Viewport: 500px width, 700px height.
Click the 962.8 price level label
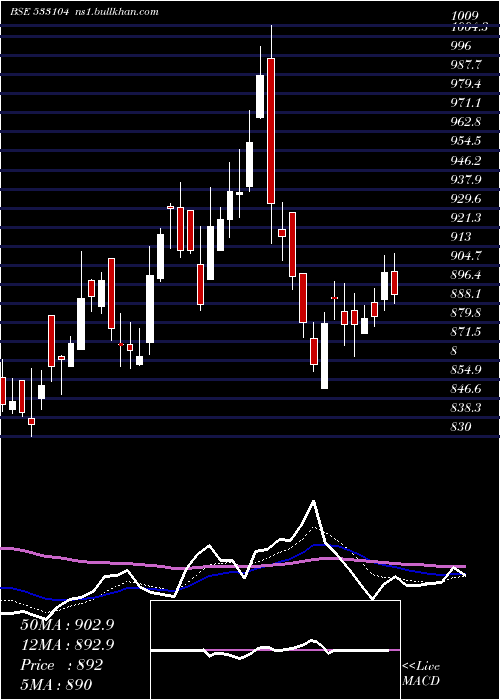coord(467,122)
